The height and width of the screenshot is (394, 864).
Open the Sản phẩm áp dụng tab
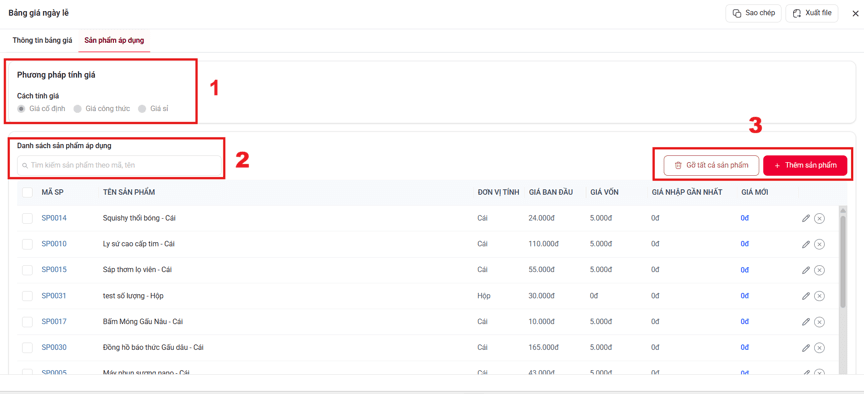click(114, 40)
